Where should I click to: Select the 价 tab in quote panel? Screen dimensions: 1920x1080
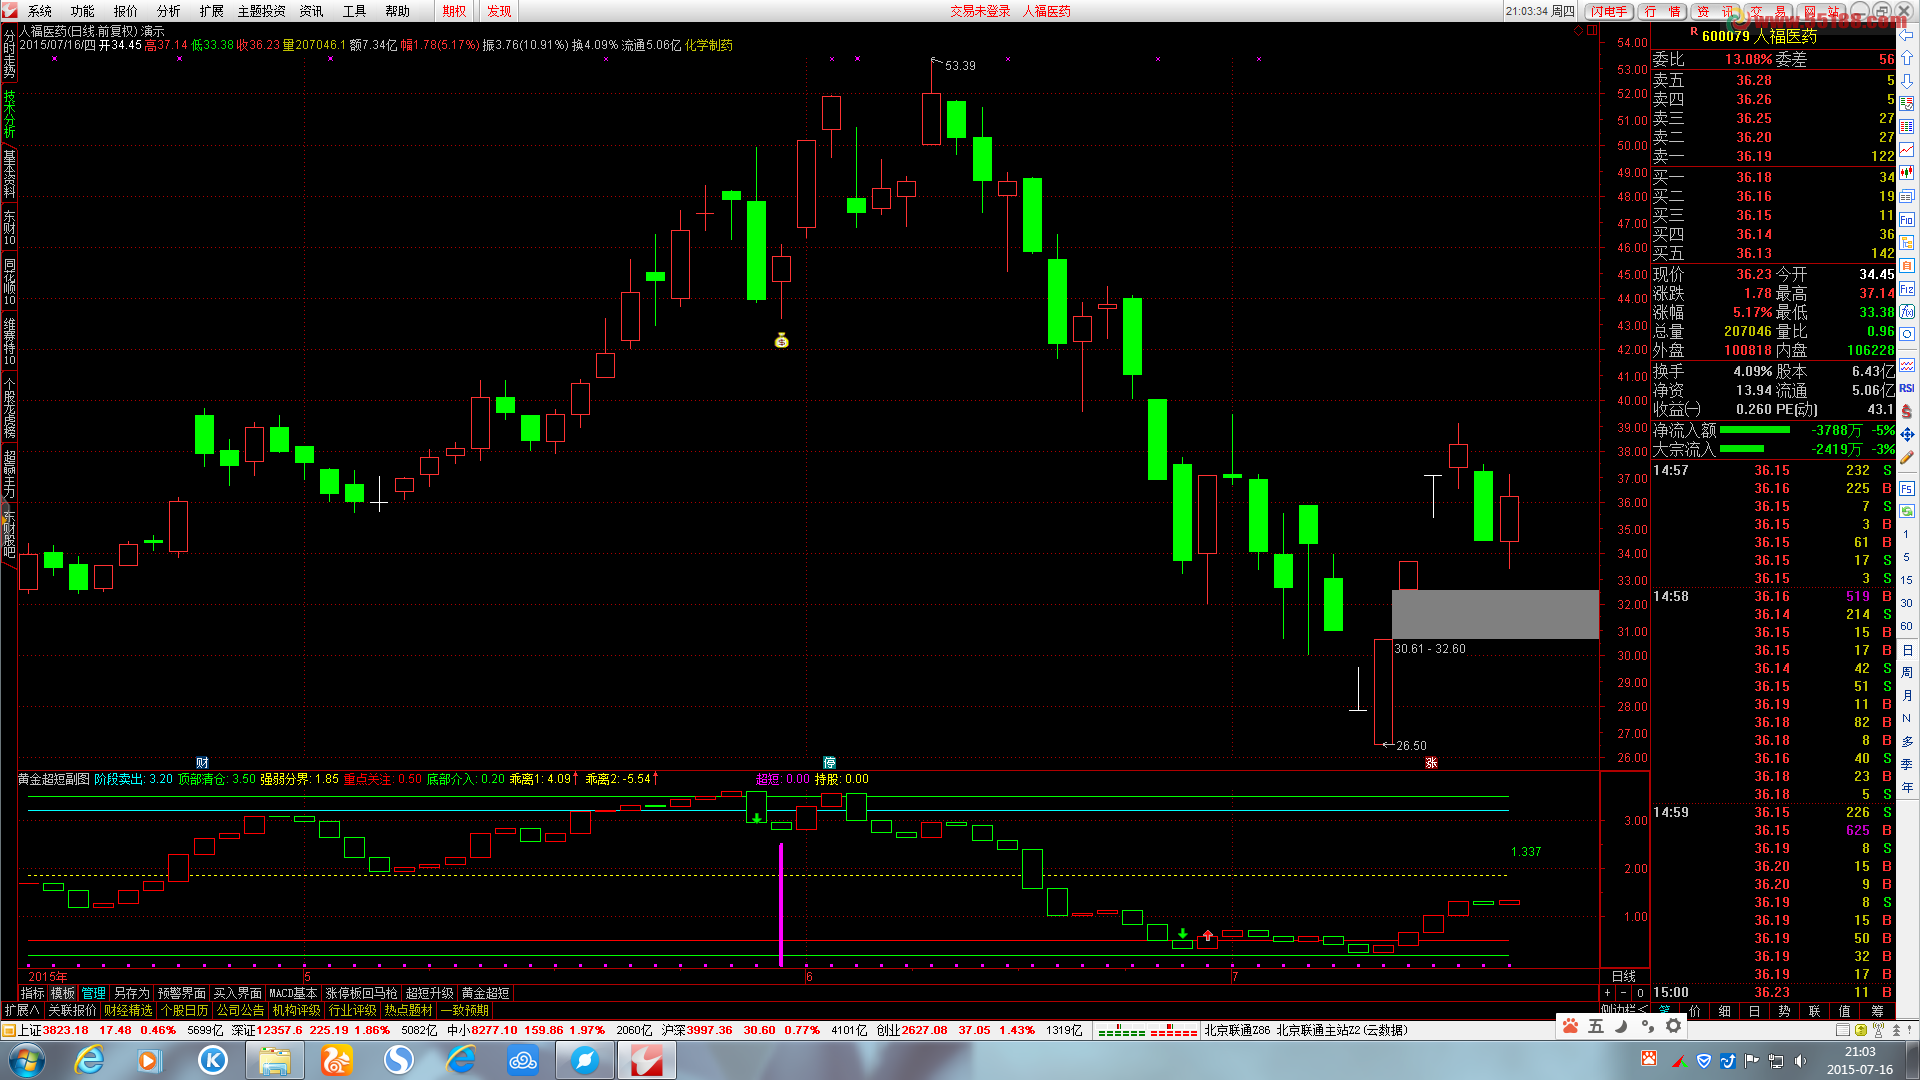point(1694,1011)
